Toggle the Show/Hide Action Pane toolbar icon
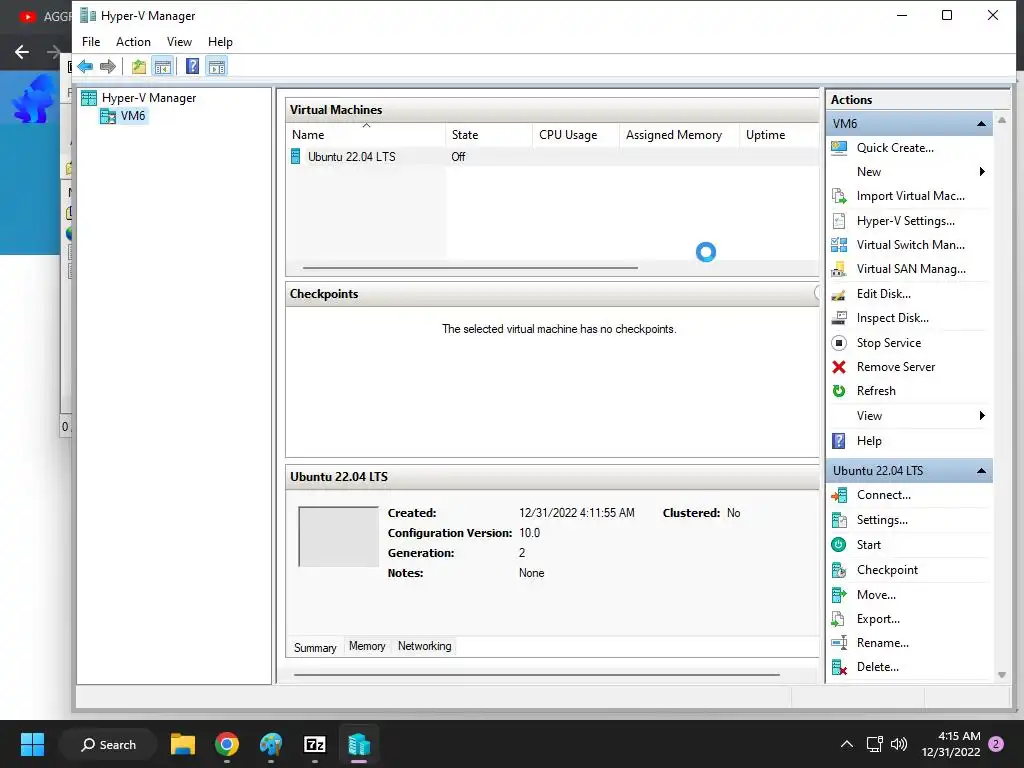The width and height of the screenshot is (1024, 768). click(217, 66)
